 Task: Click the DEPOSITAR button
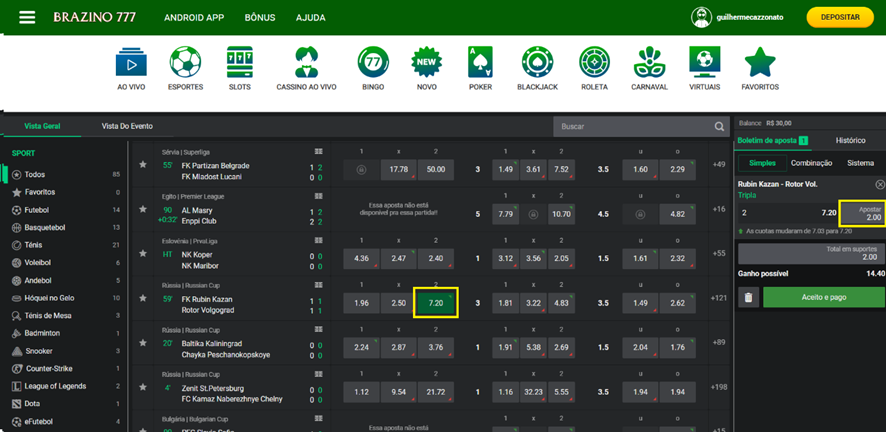tap(840, 18)
